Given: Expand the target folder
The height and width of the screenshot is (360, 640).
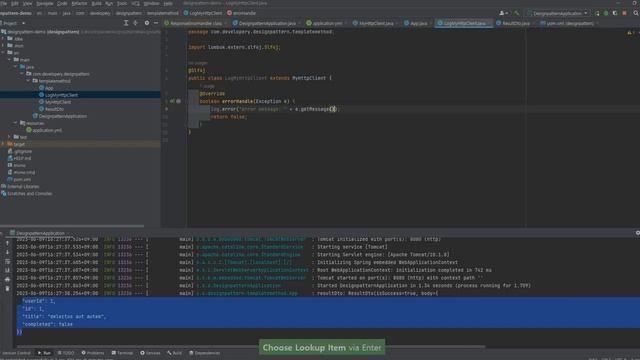Looking at the screenshot, I should [3, 144].
